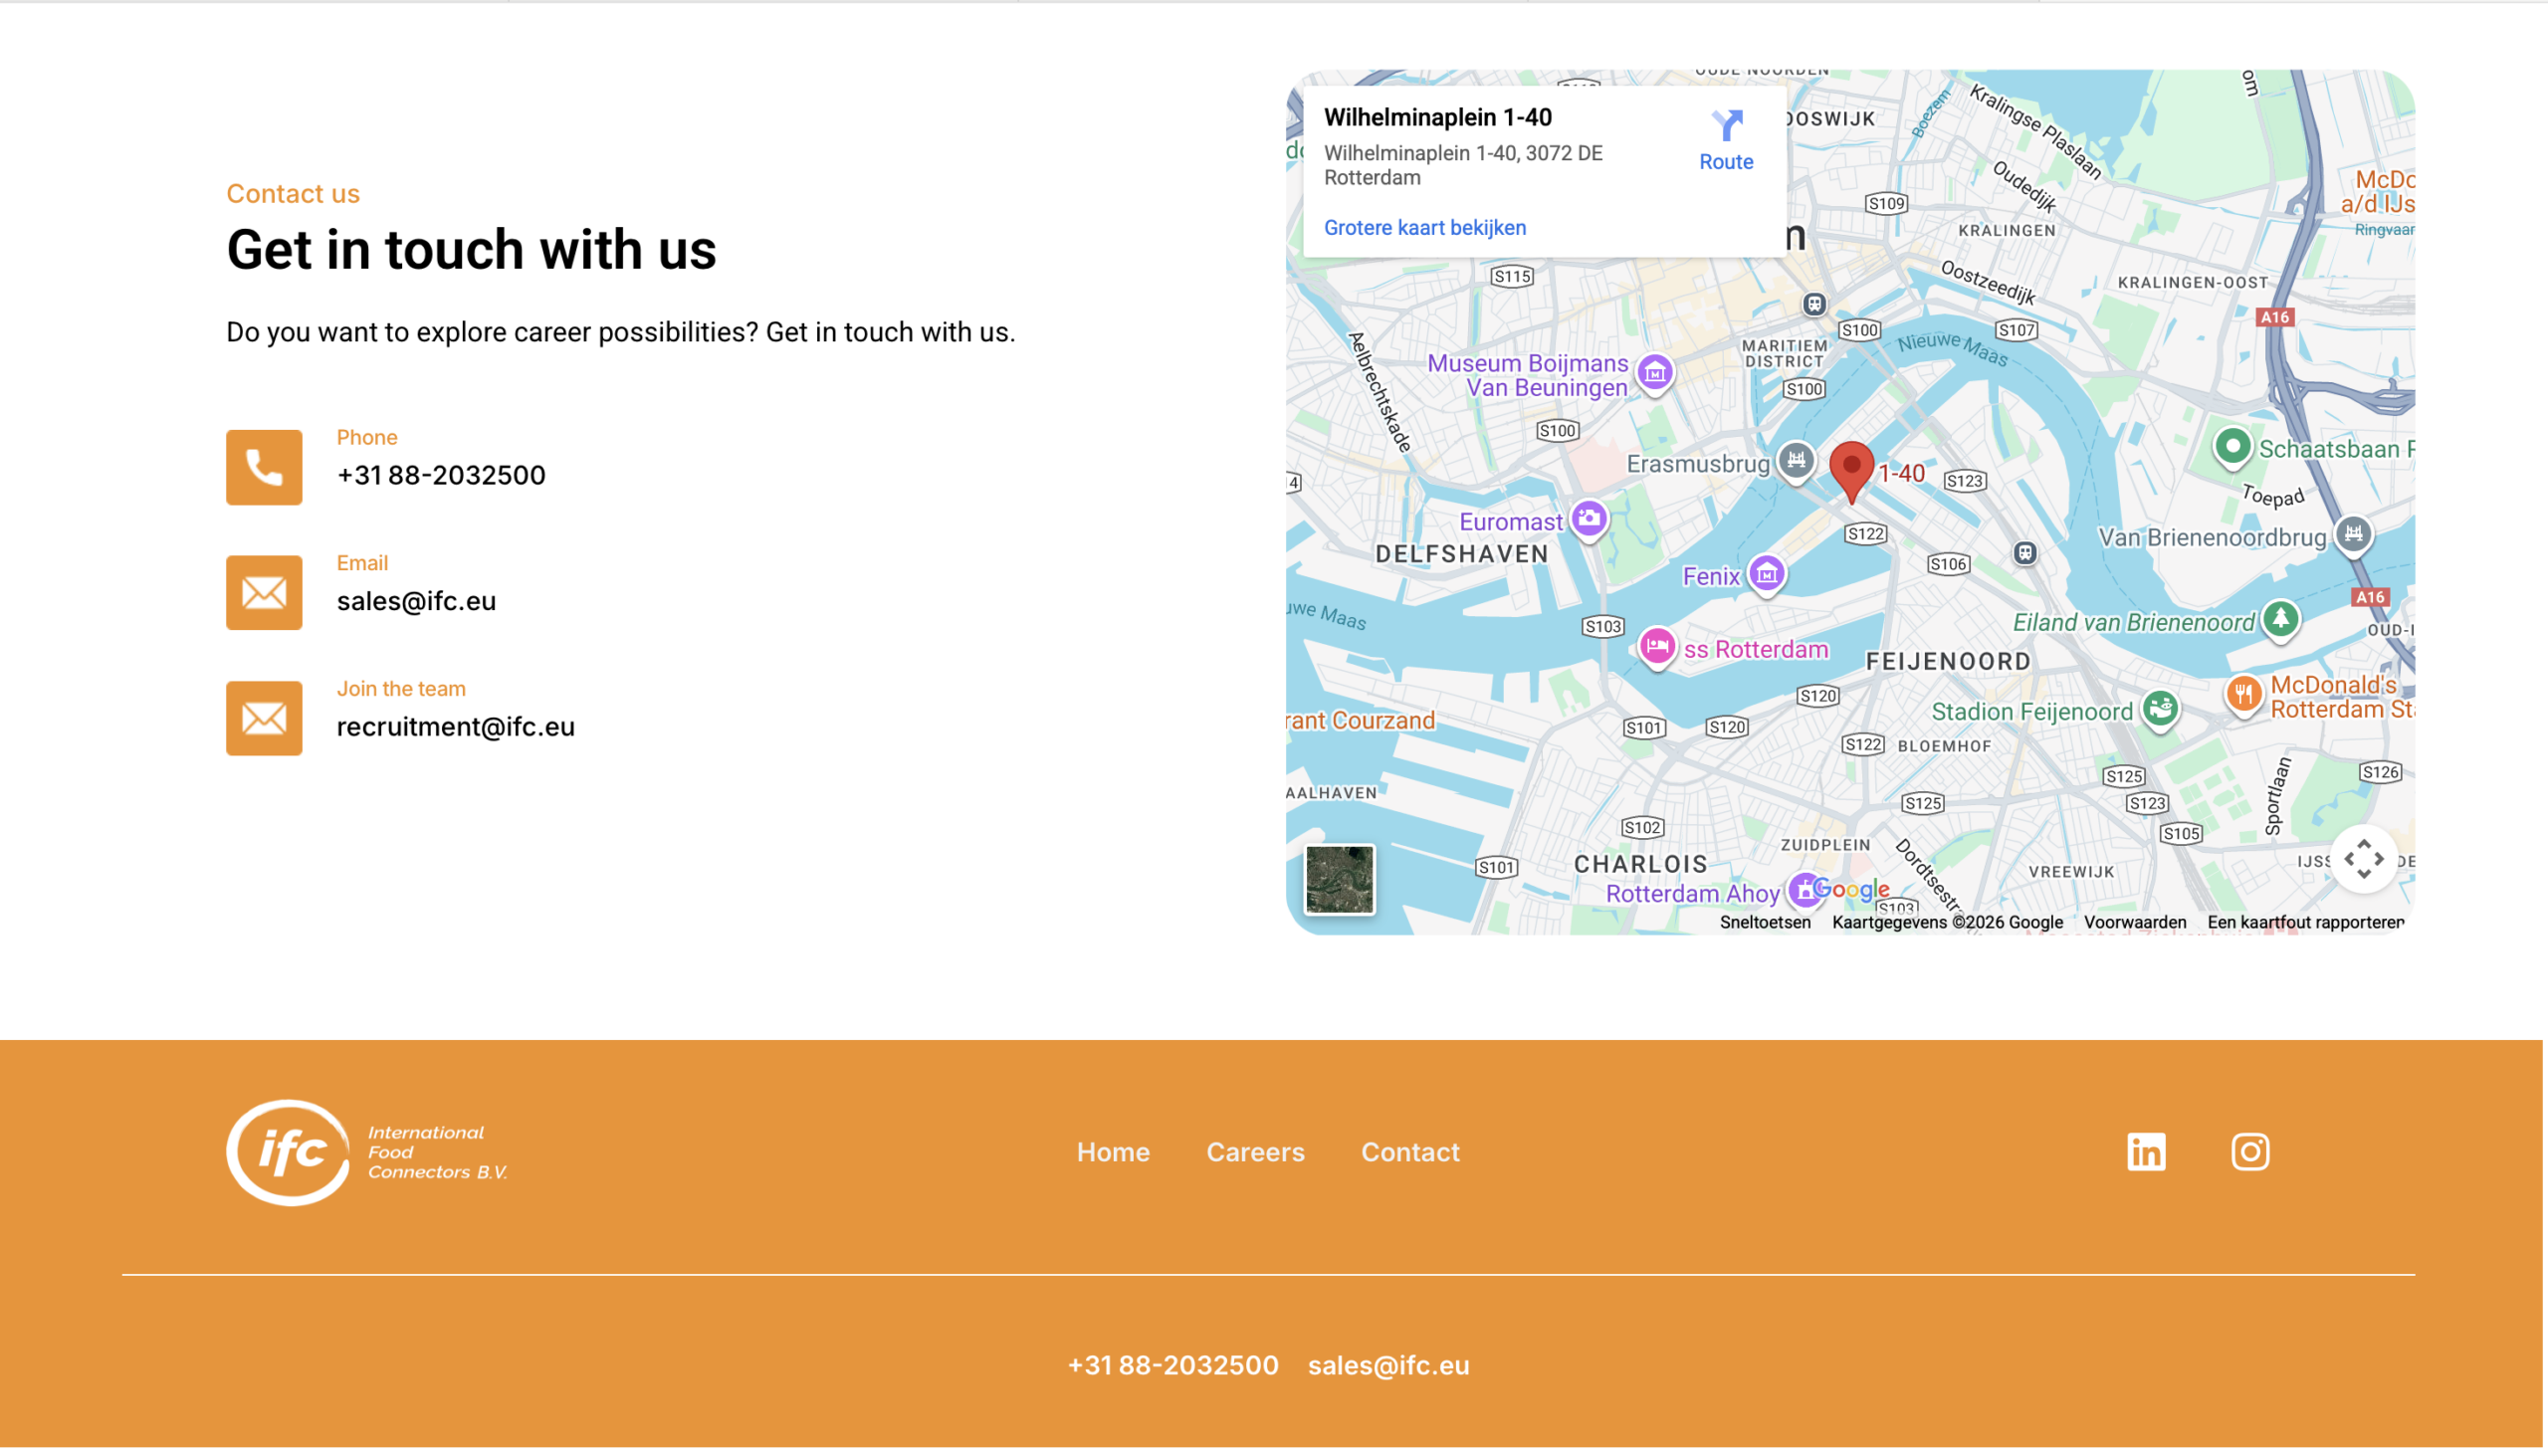Click the phone number +31 88-2032500 in contact section
Image resolution: width=2548 pixels, height=1456 pixels.
click(x=441, y=475)
